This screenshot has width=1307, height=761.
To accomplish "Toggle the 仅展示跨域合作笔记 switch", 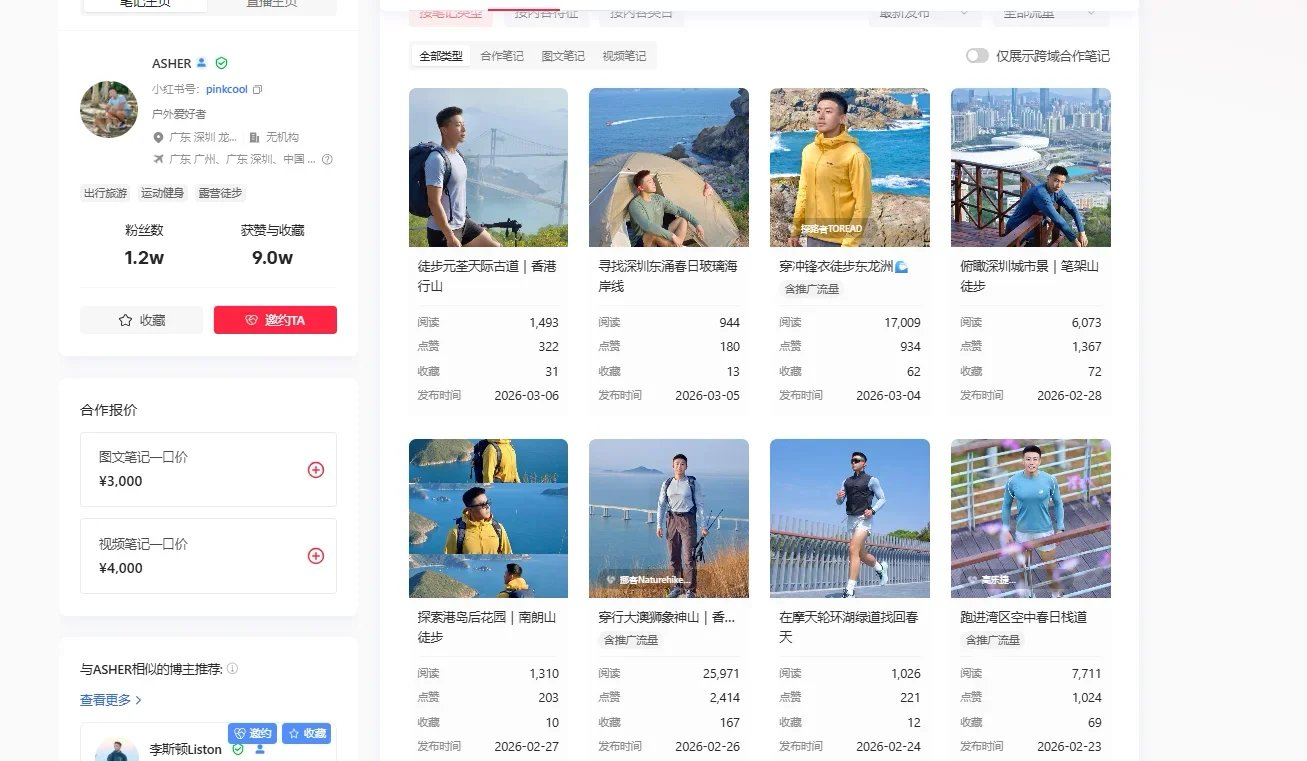I will tap(977, 56).
